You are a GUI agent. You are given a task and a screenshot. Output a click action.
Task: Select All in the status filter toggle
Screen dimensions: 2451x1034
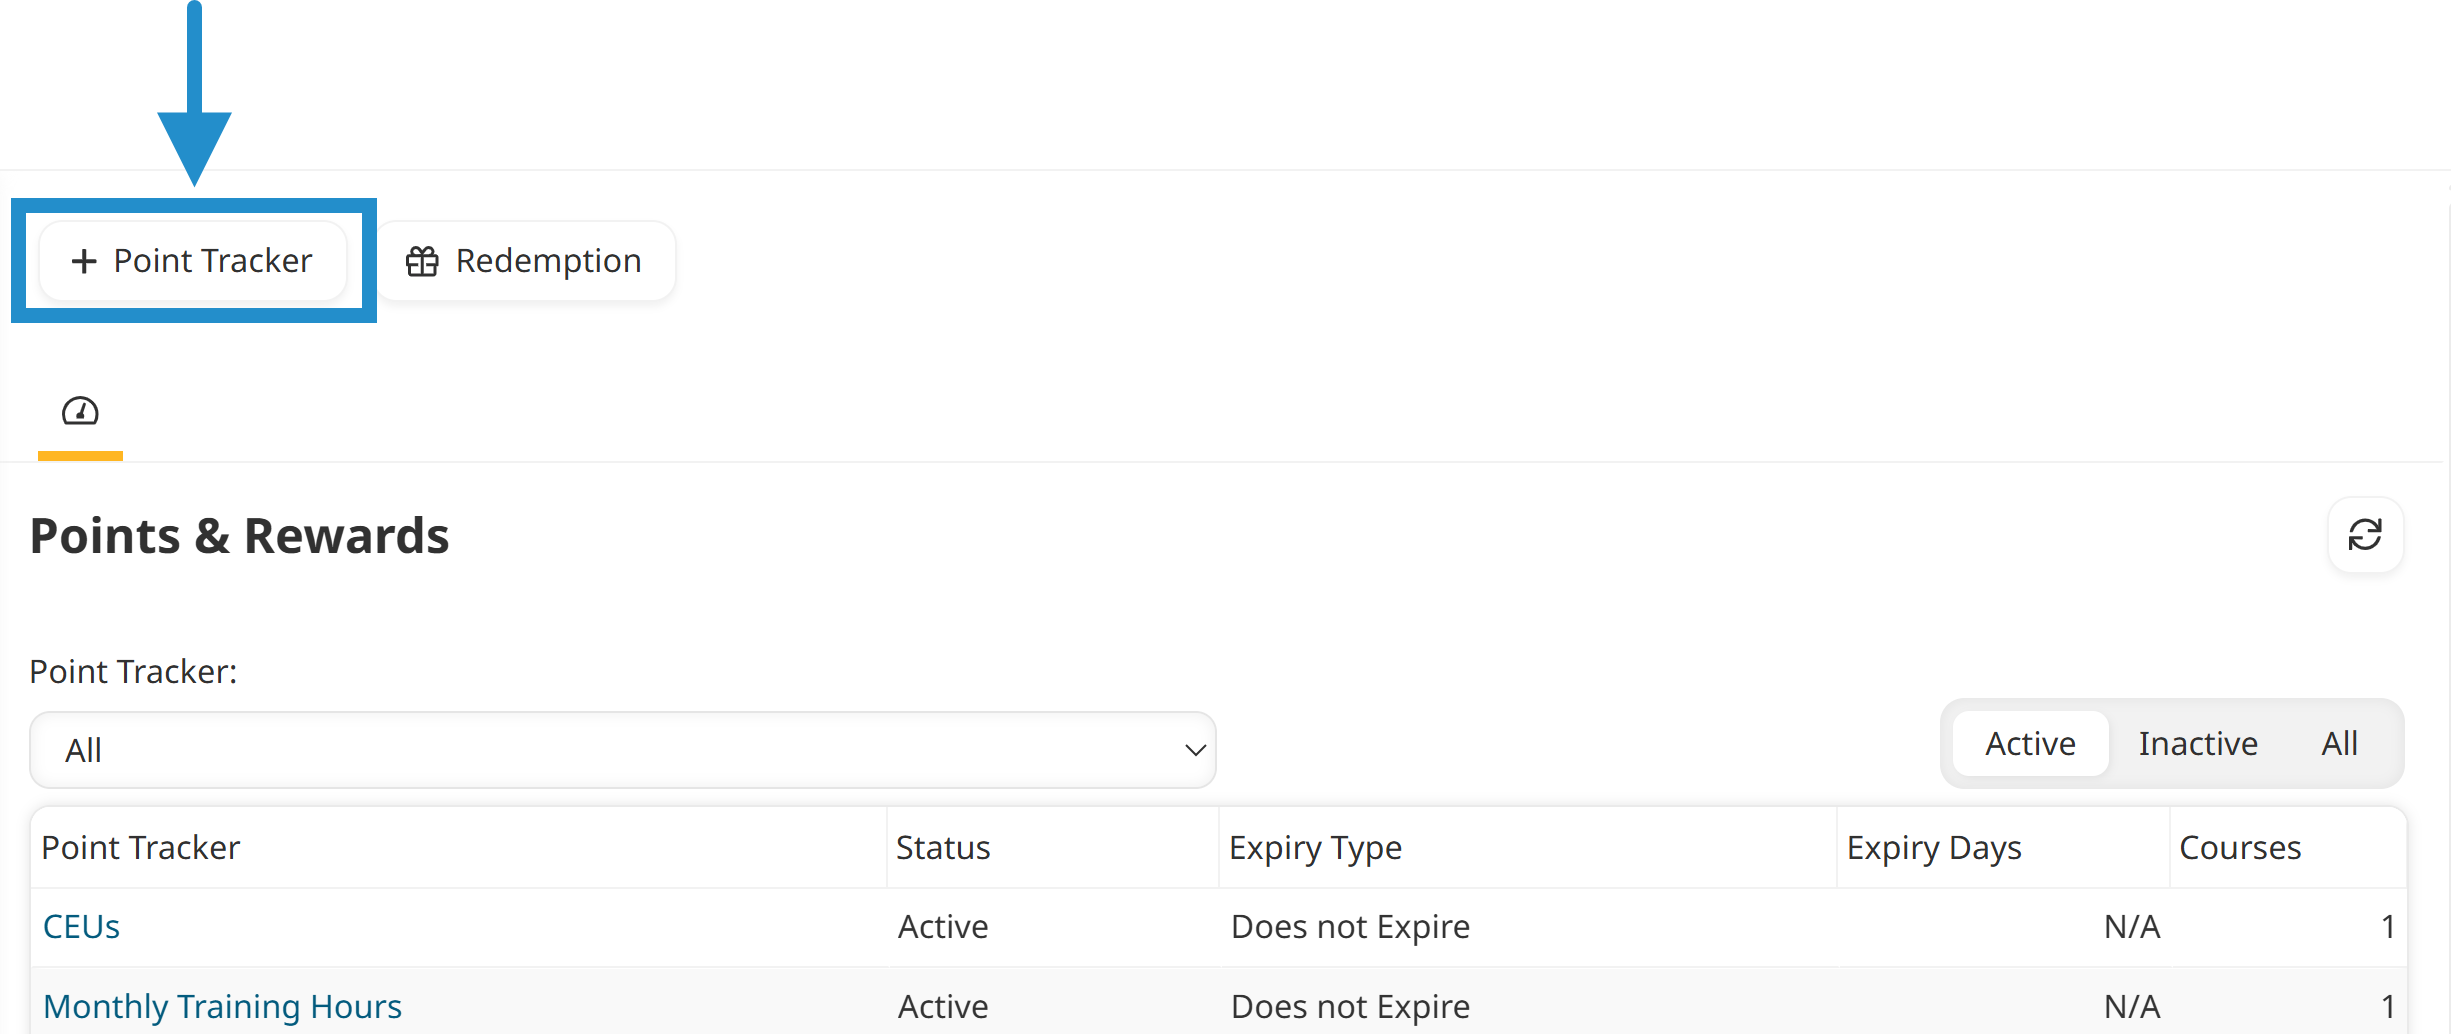2339,744
